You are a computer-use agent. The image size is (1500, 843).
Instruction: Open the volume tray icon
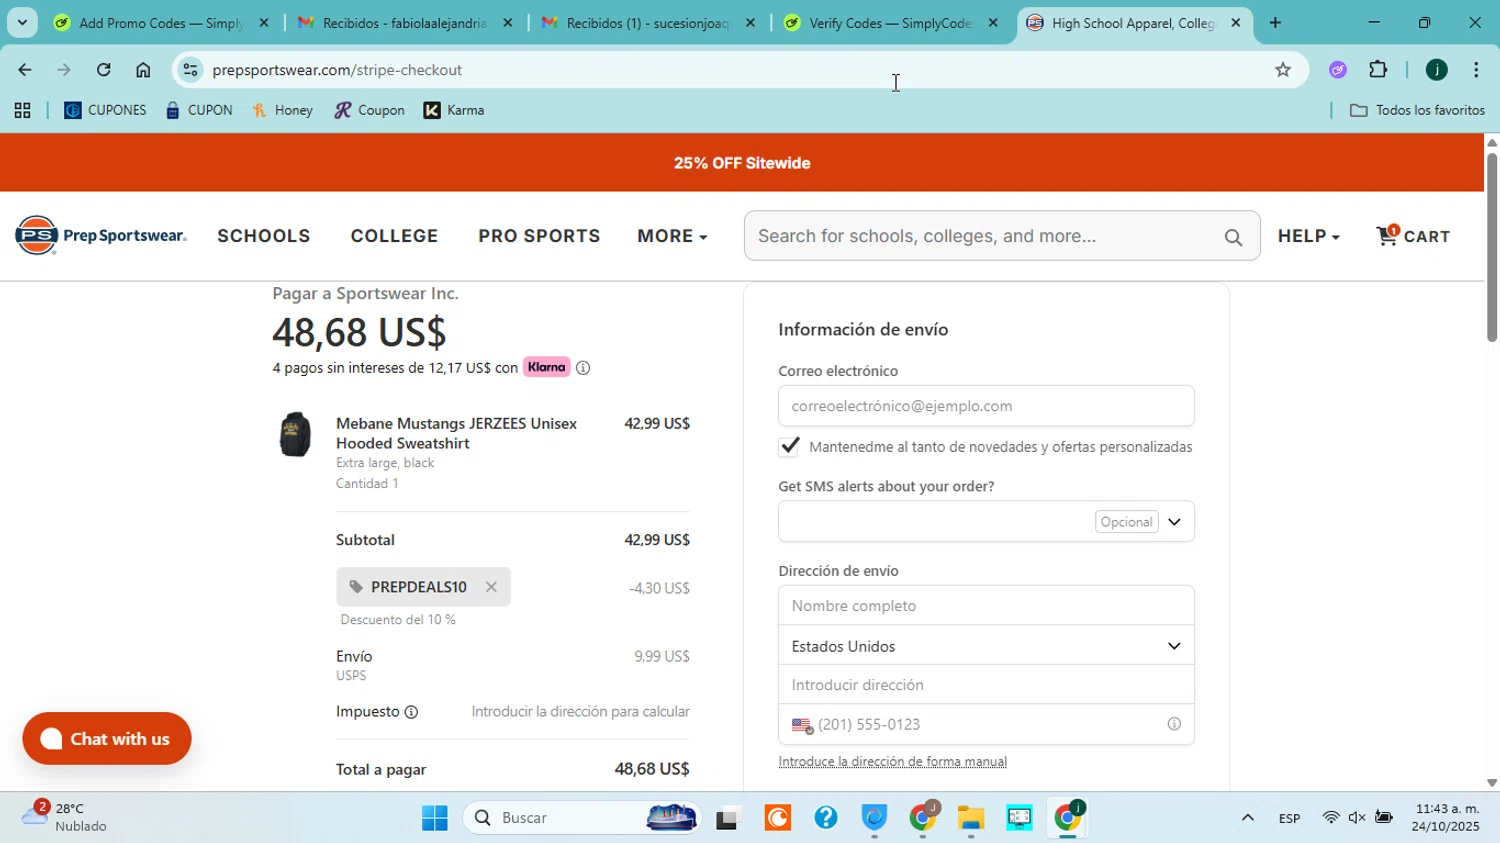[1357, 818]
